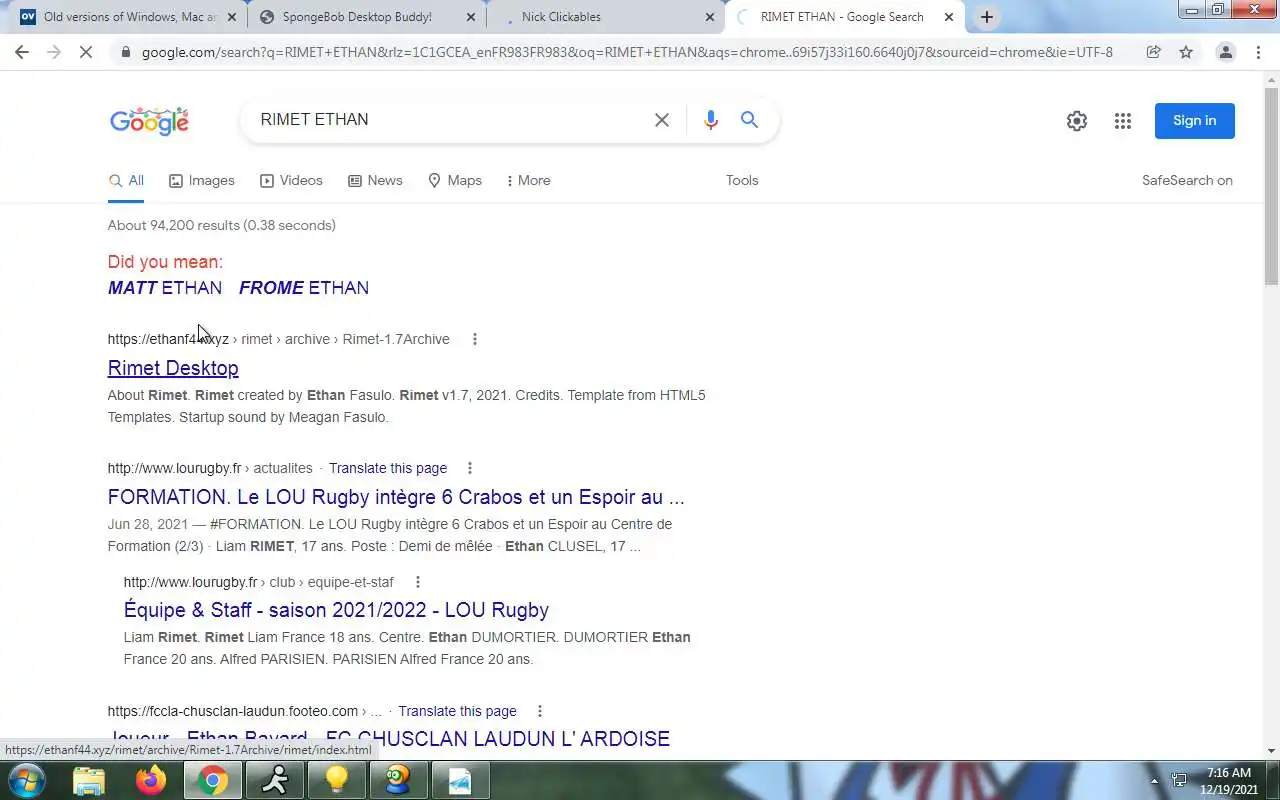Open File Explorer from the taskbar
Screen dimensions: 1280x800
(89, 780)
